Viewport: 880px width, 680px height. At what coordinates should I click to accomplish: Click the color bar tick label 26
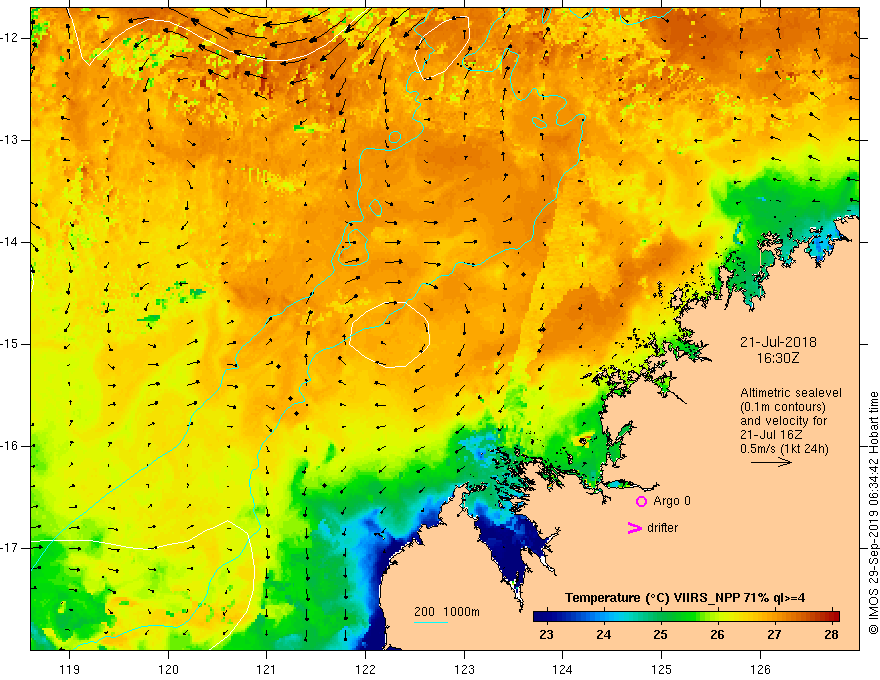(x=717, y=635)
